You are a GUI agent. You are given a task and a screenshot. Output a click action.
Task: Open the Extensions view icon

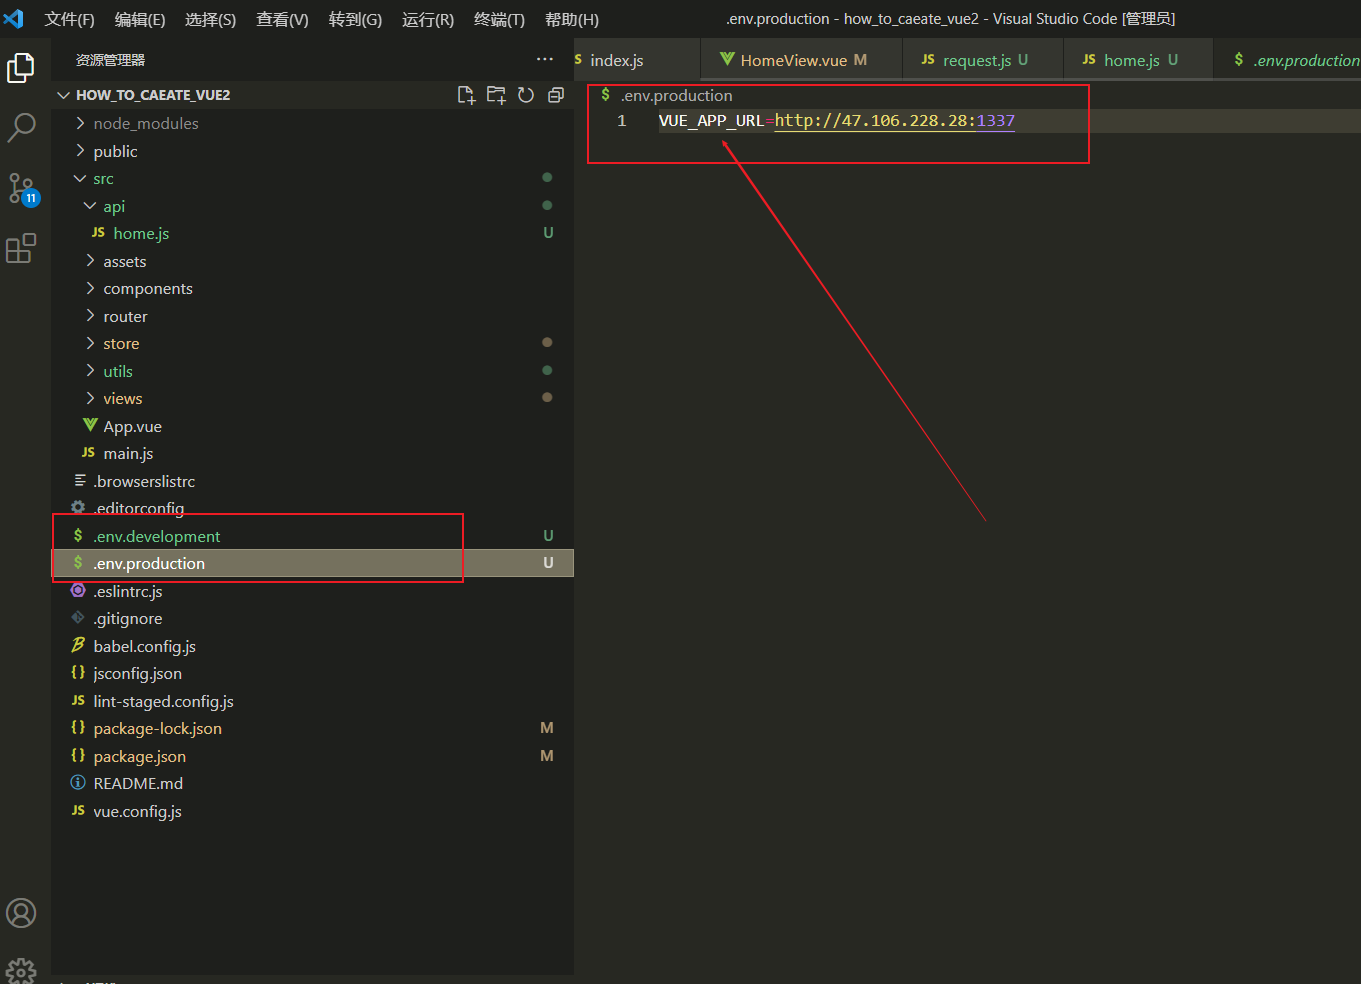point(21,248)
